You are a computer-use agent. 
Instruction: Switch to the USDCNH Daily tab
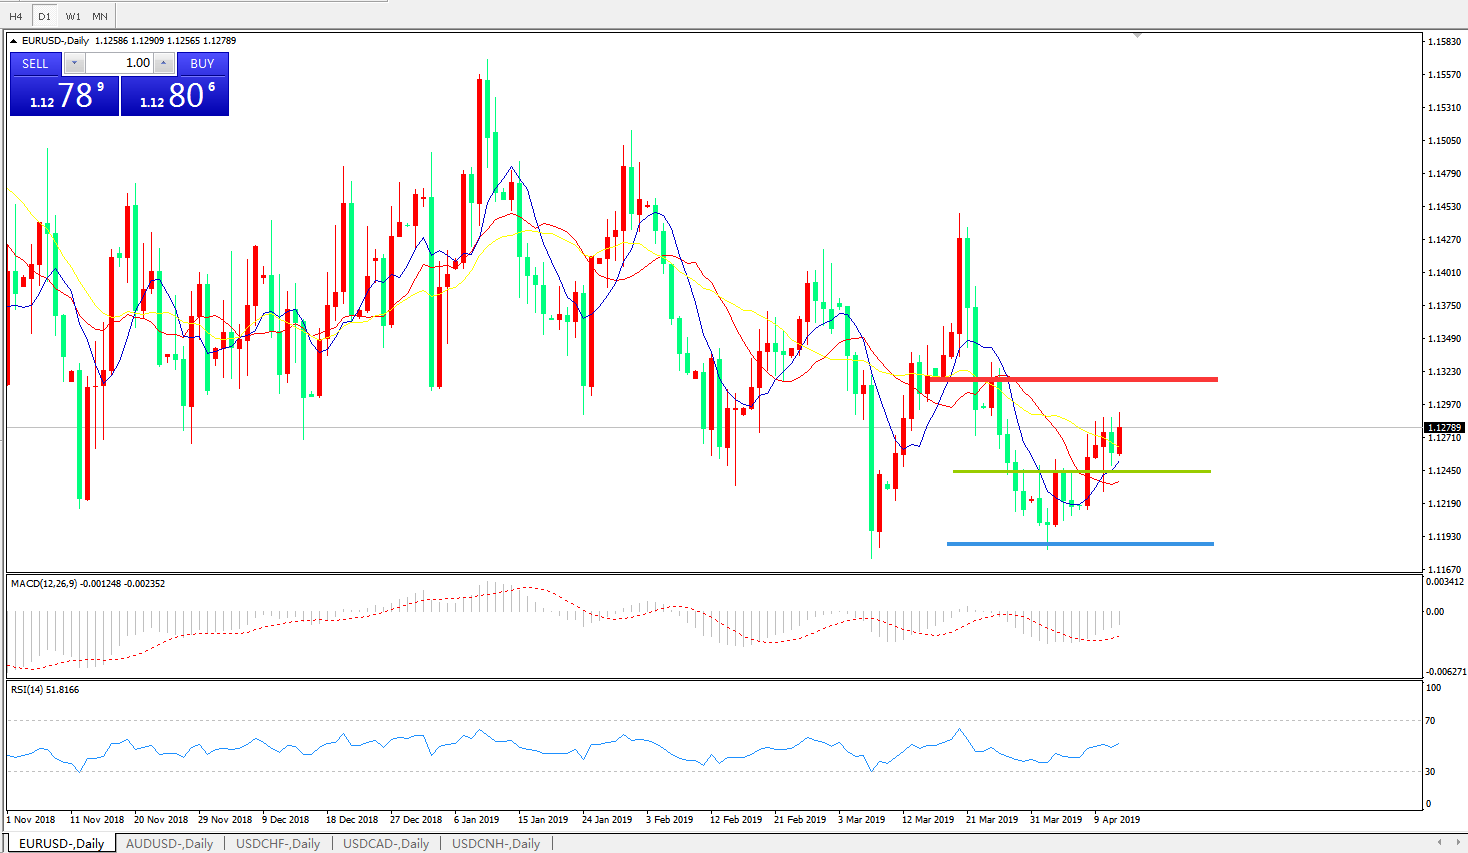496,843
